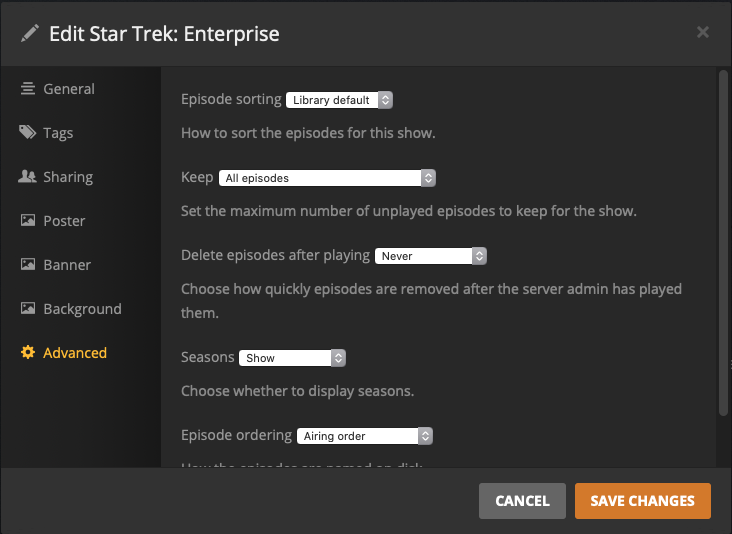The image size is (732, 534).
Task: Click the Banner image icon
Action: pyautogui.click(x=28, y=265)
